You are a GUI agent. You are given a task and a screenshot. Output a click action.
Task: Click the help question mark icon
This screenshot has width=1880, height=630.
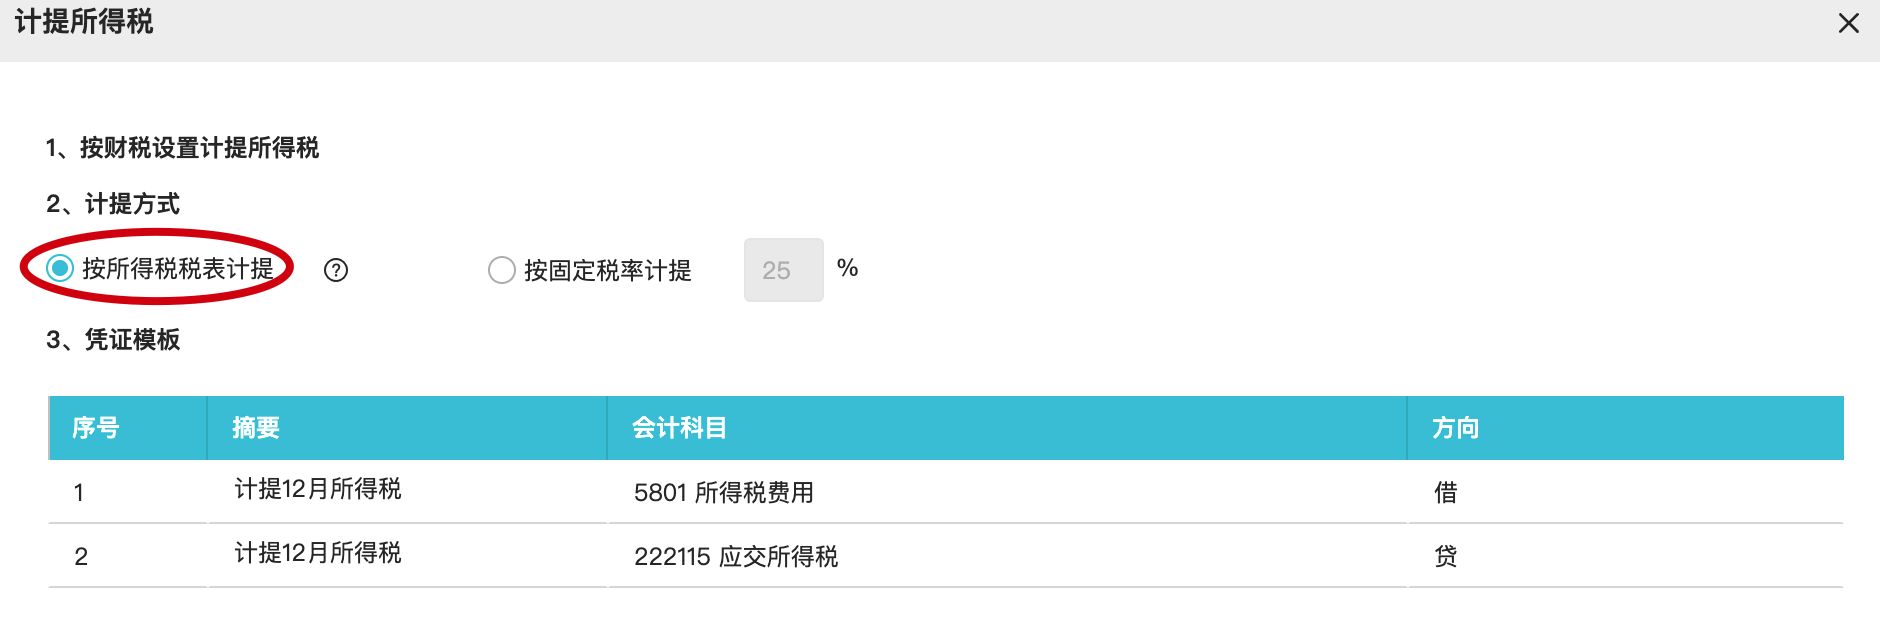336,270
